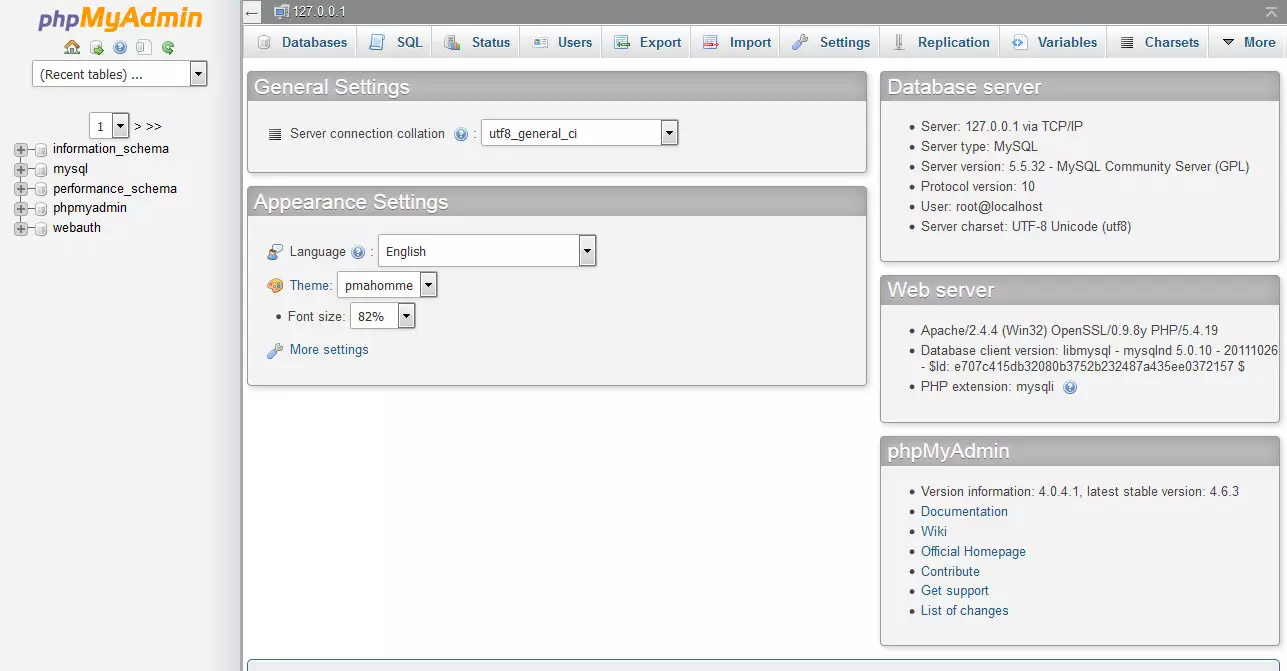Click the Contribute link

click(950, 572)
